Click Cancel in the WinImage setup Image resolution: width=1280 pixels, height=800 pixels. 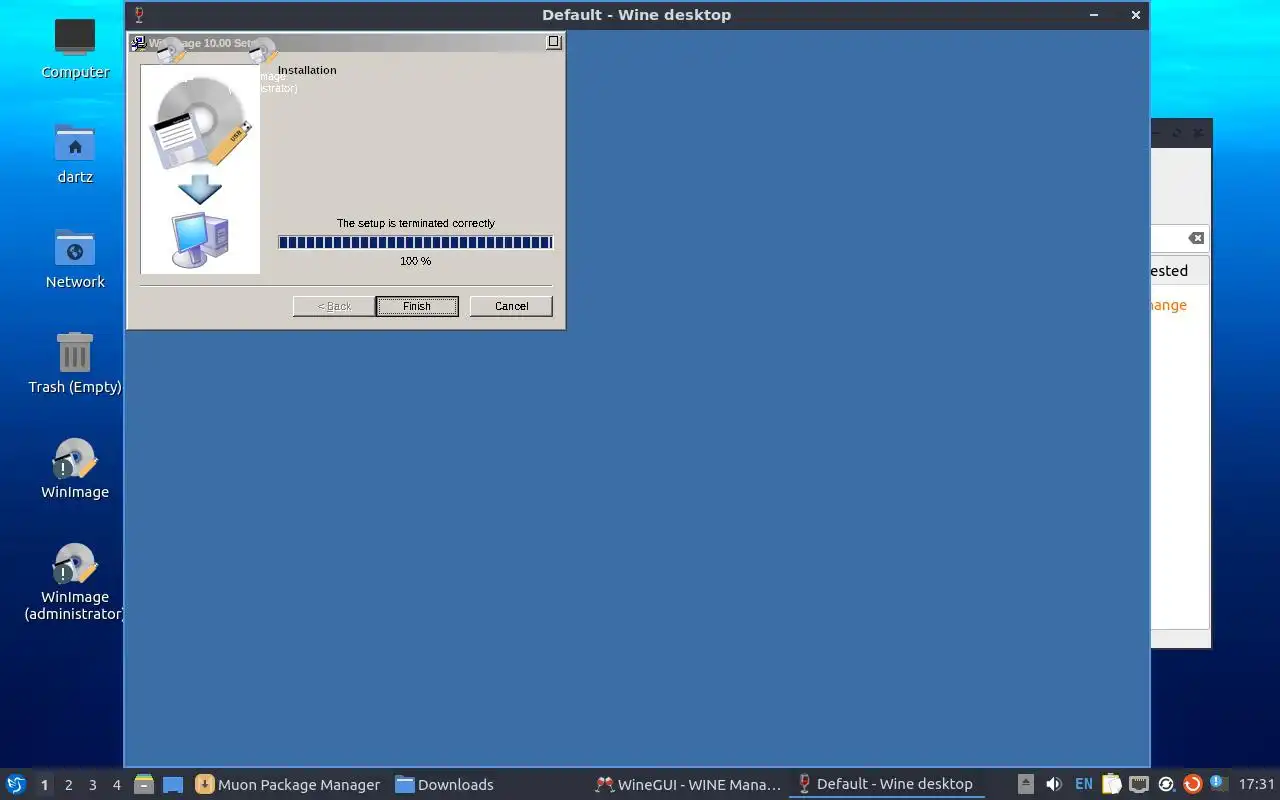pyautogui.click(x=511, y=306)
